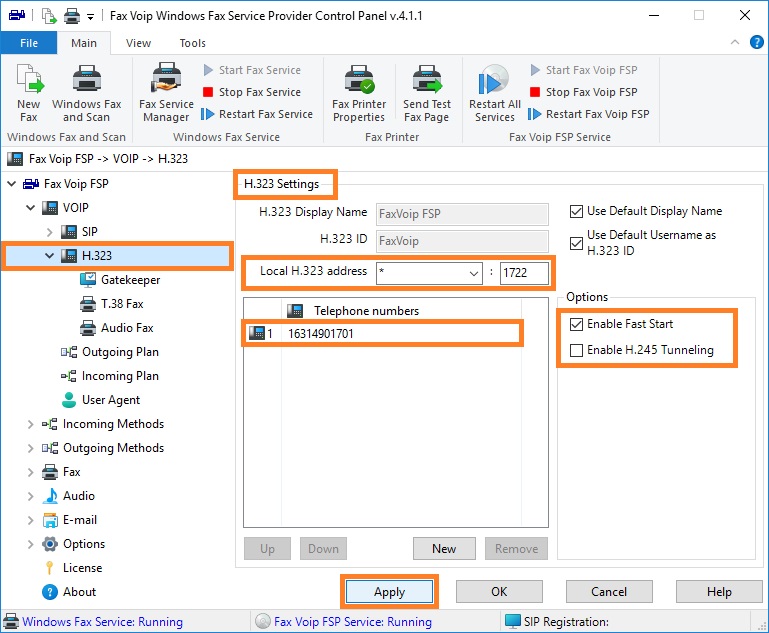Open the File tab
This screenshot has height=633, width=769.
29,43
